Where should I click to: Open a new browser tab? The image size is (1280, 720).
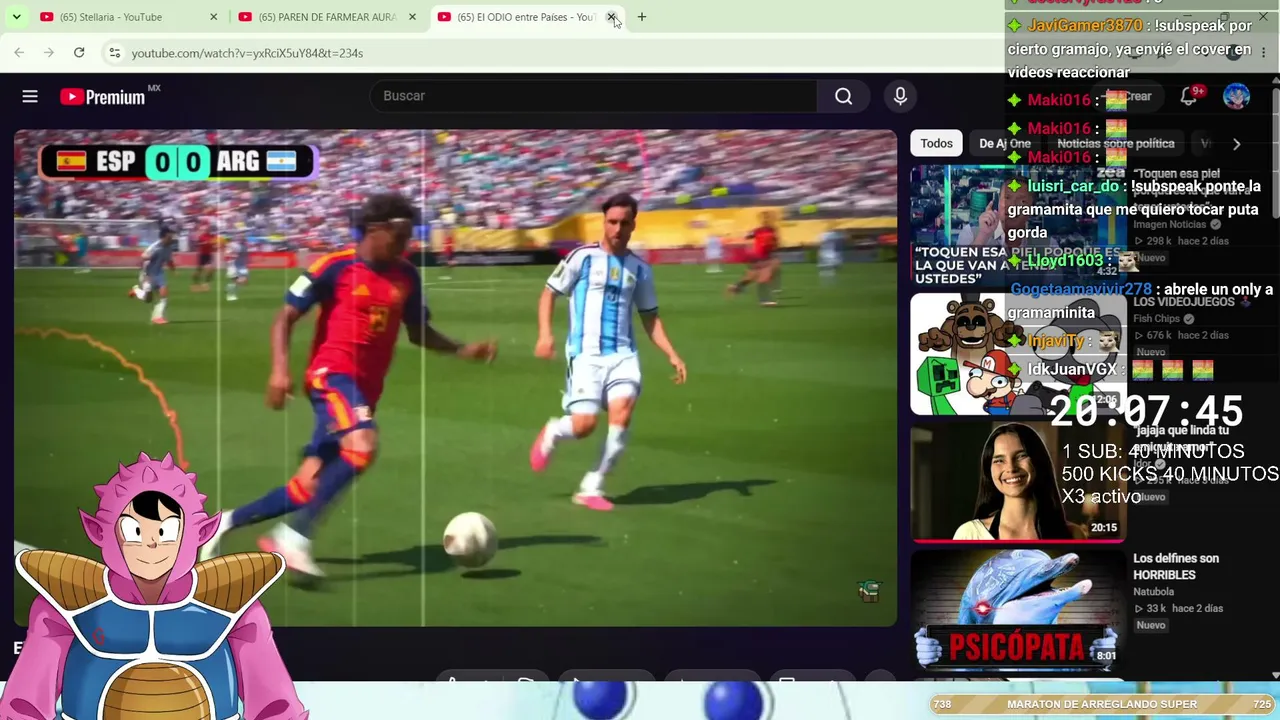click(642, 17)
